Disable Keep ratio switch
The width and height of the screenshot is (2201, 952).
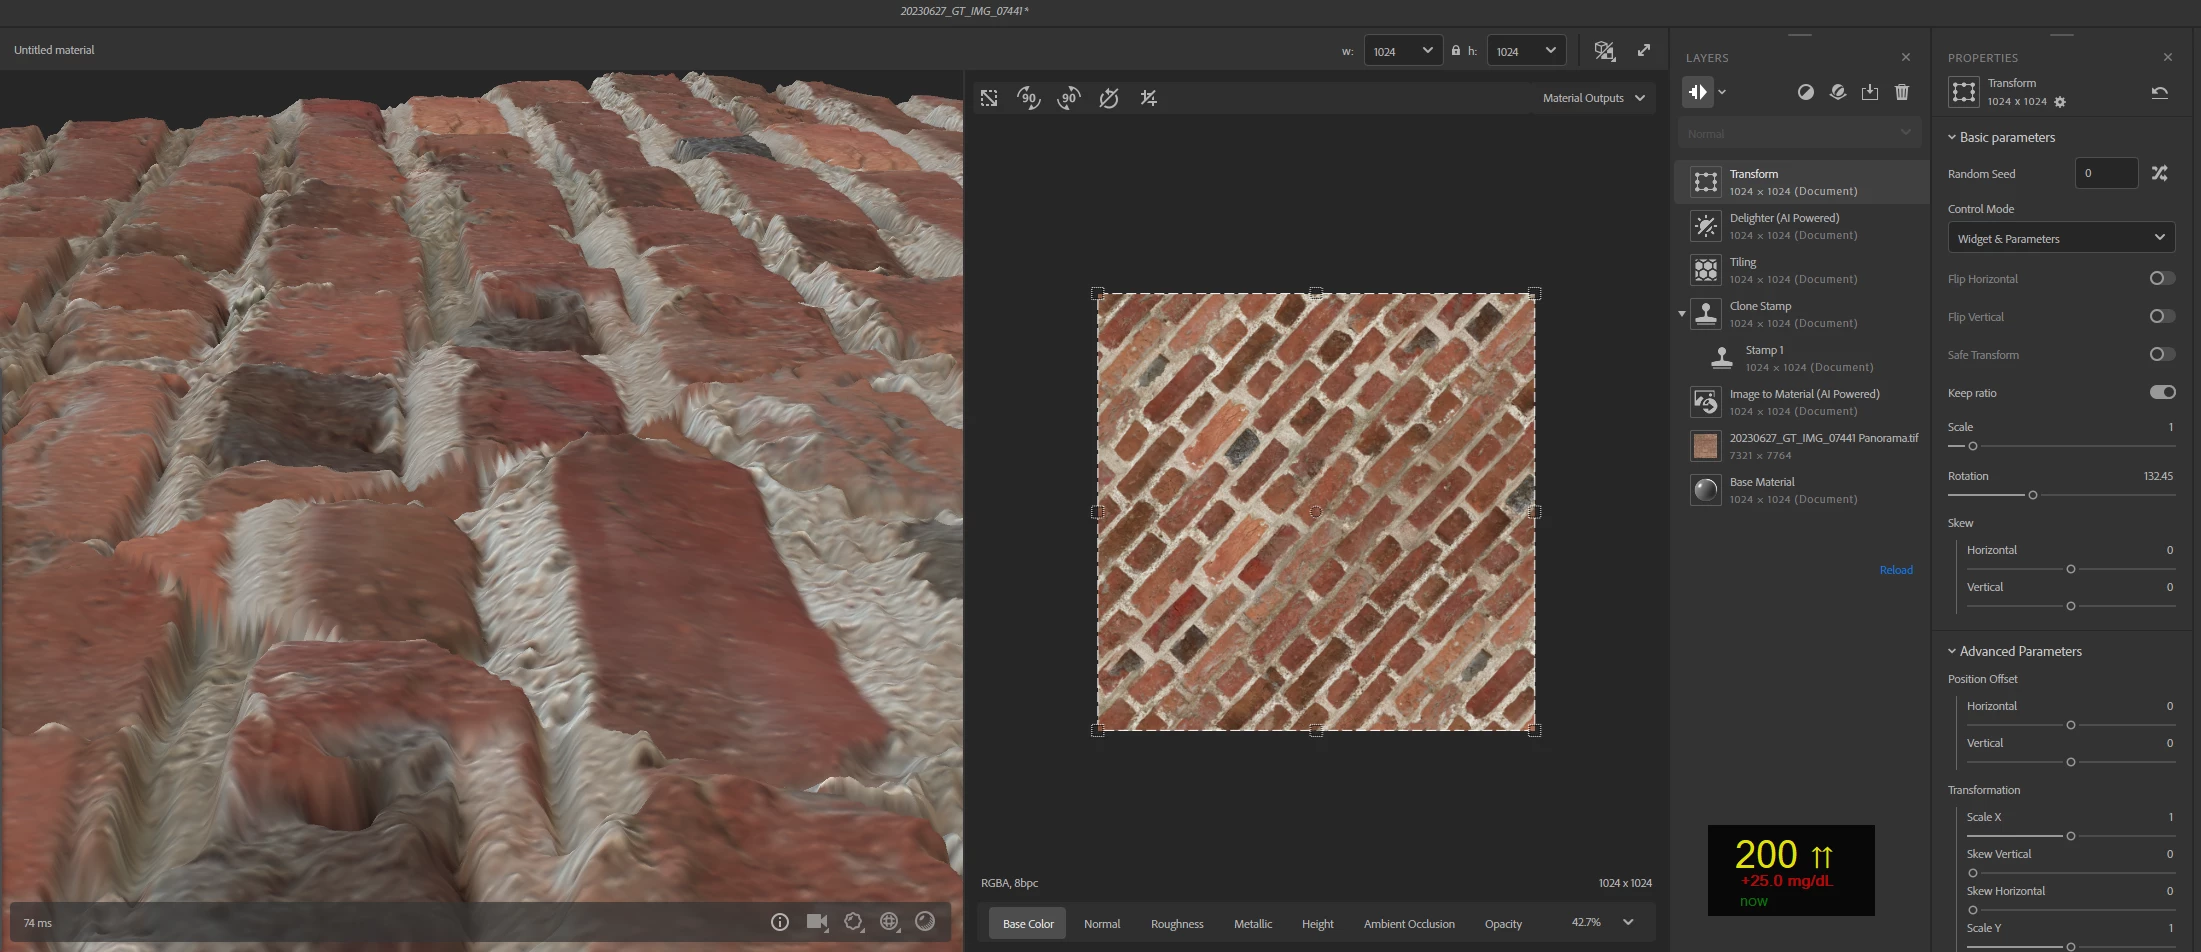(2162, 392)
